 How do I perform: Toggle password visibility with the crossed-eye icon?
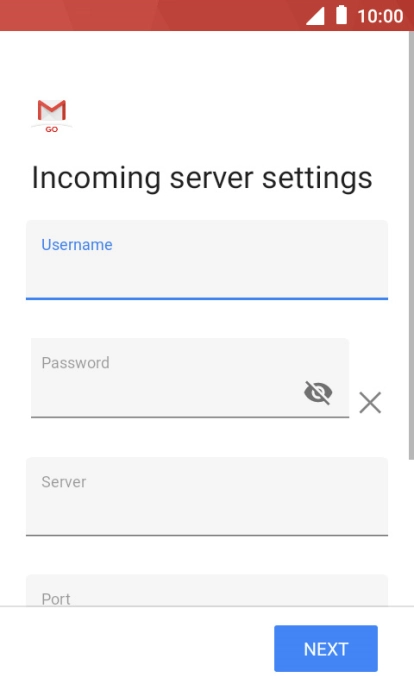point(318,392)
